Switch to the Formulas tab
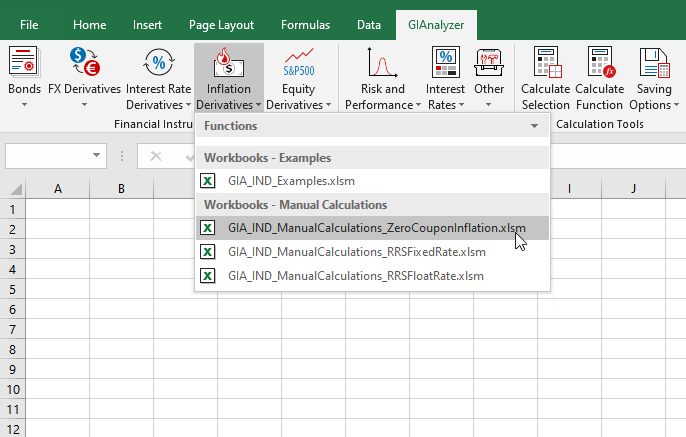The width and height of the screenshot is (686, 437). pyautogui.click(x=305, y=25)
